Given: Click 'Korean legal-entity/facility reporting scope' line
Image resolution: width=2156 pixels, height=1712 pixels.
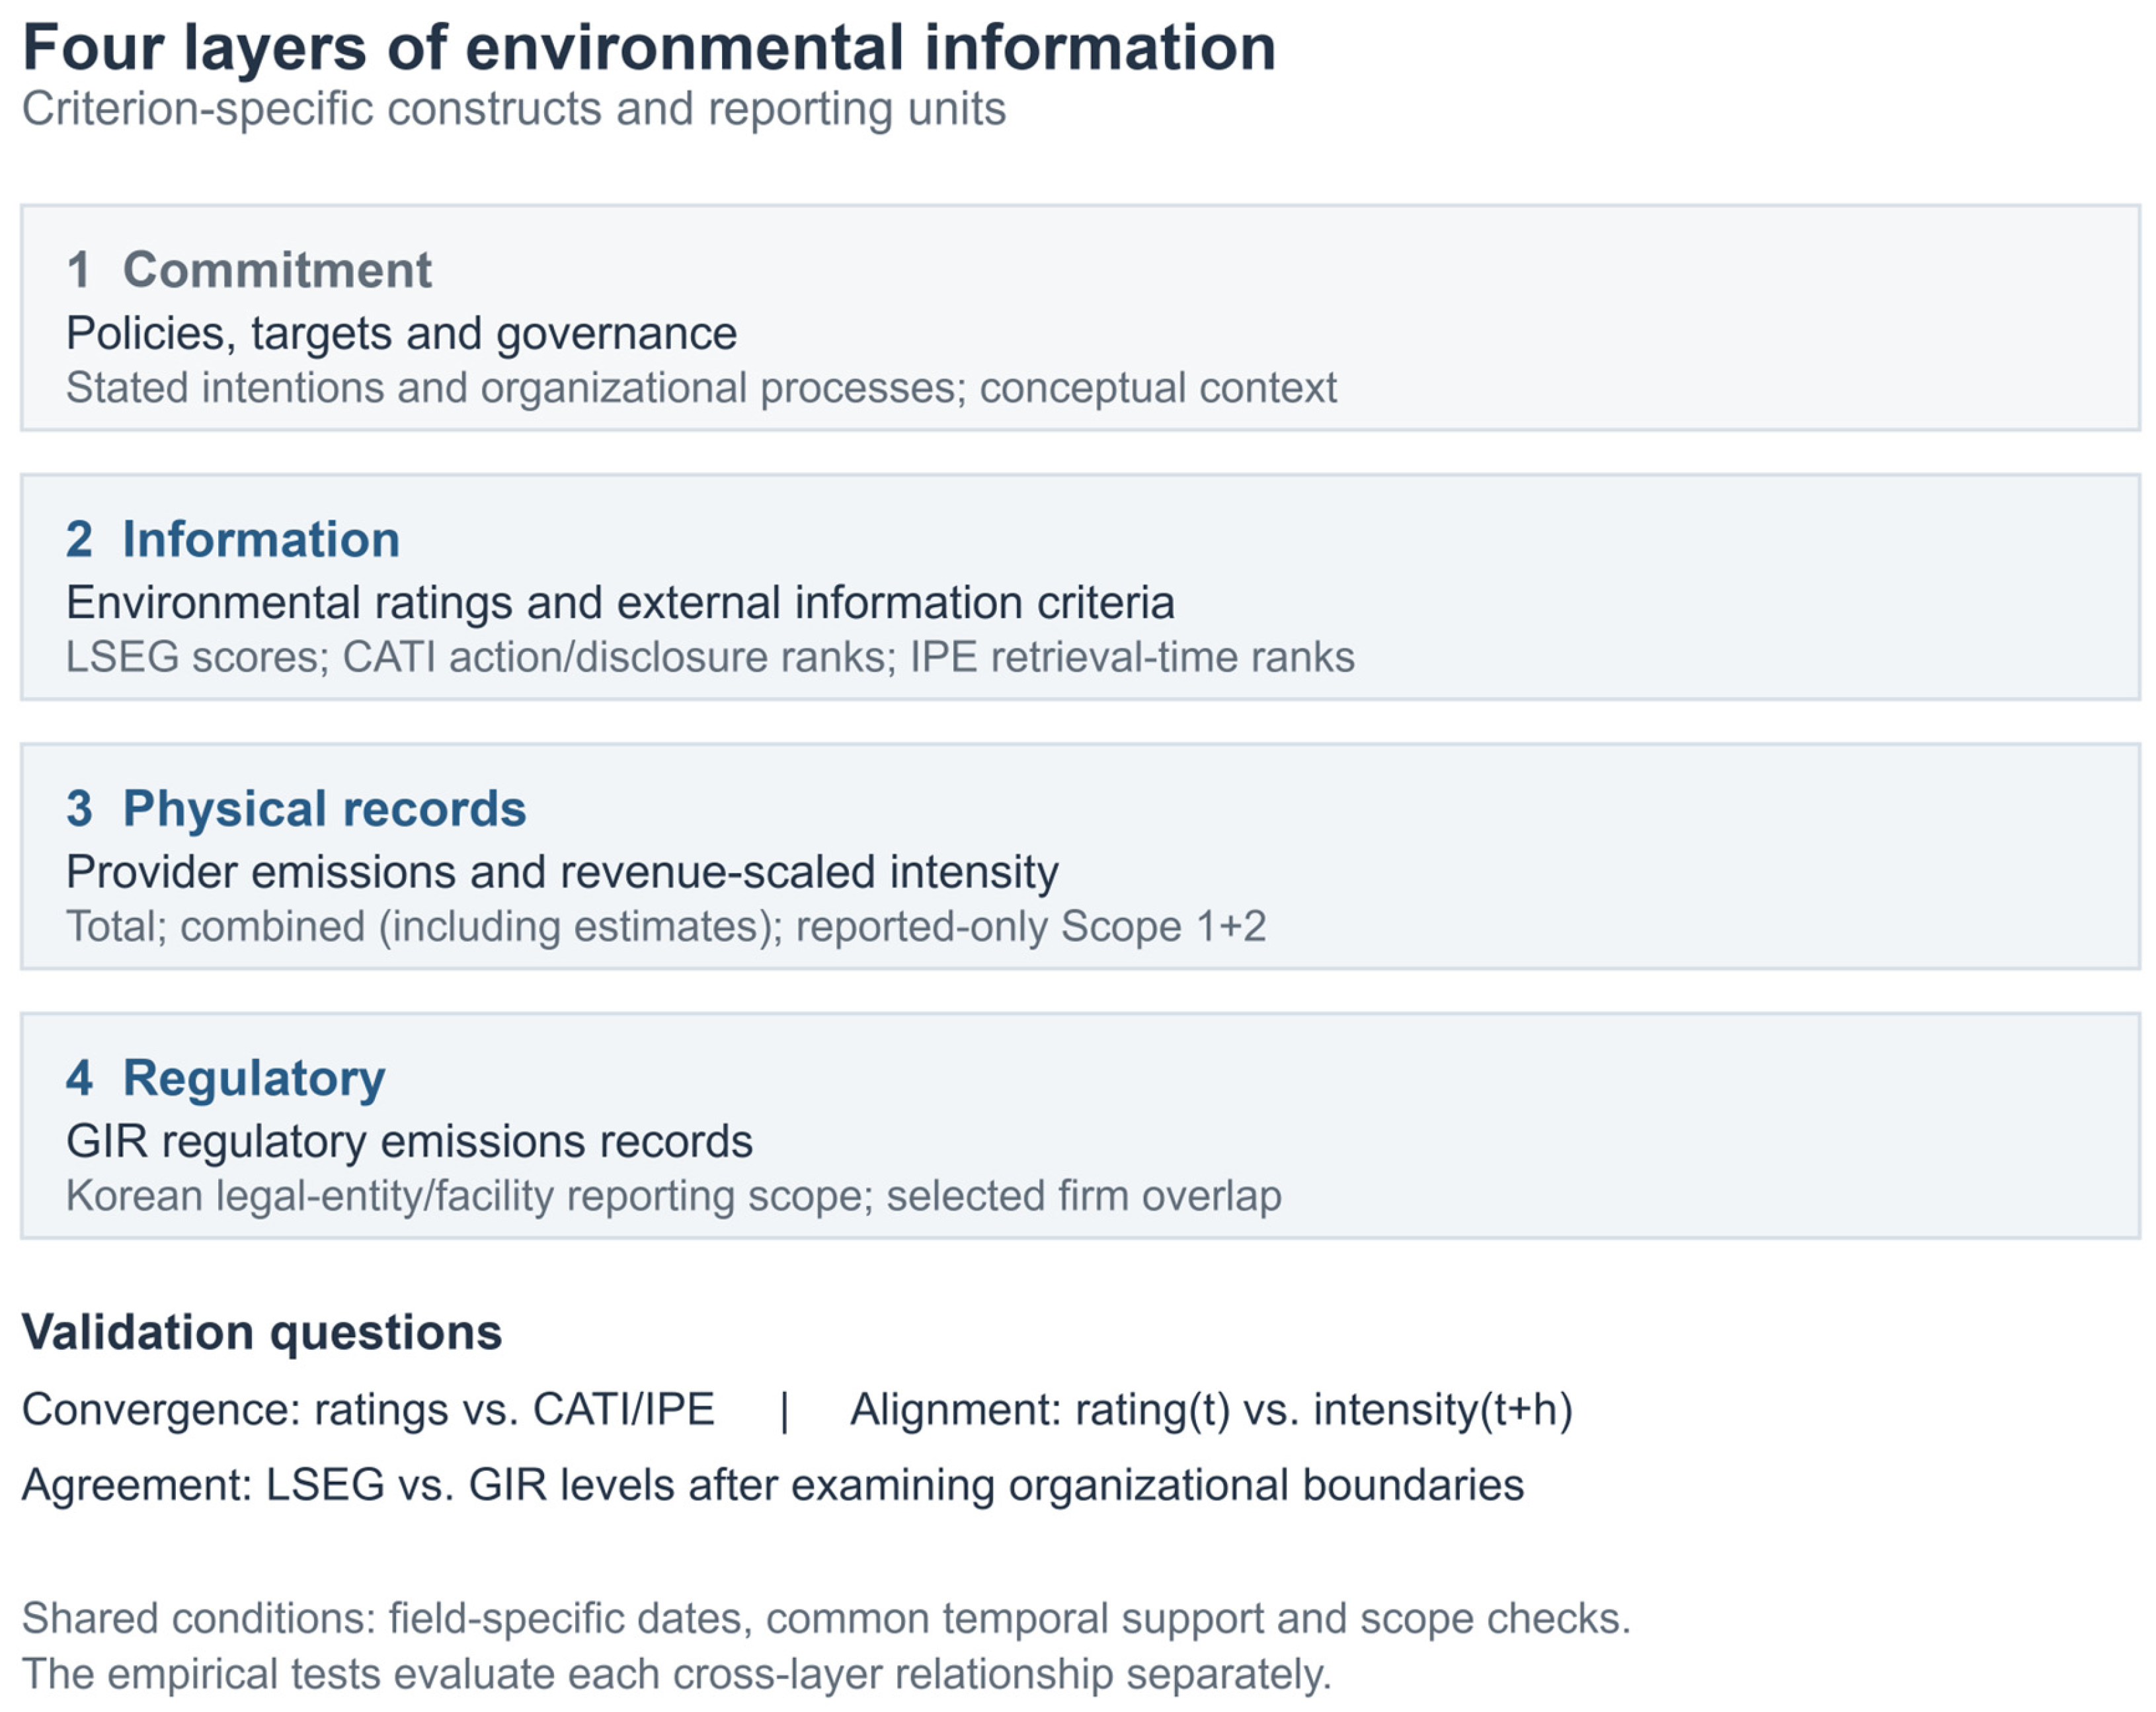Looking at the screenshot, I should [674, 1196].
